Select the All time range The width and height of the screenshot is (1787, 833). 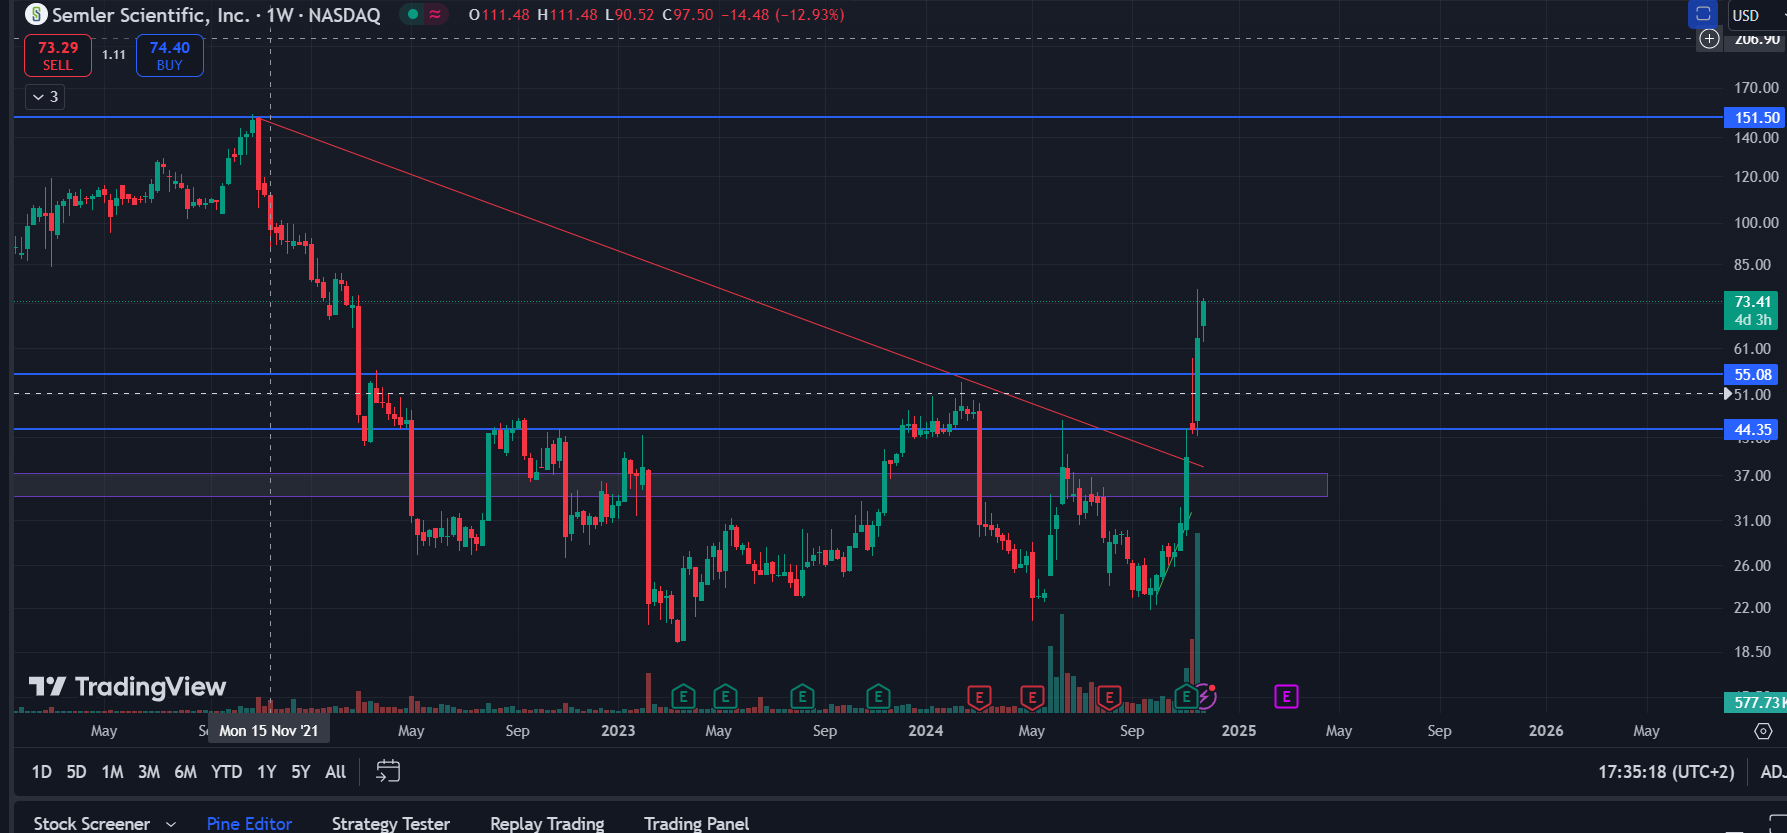coord(336,772)
